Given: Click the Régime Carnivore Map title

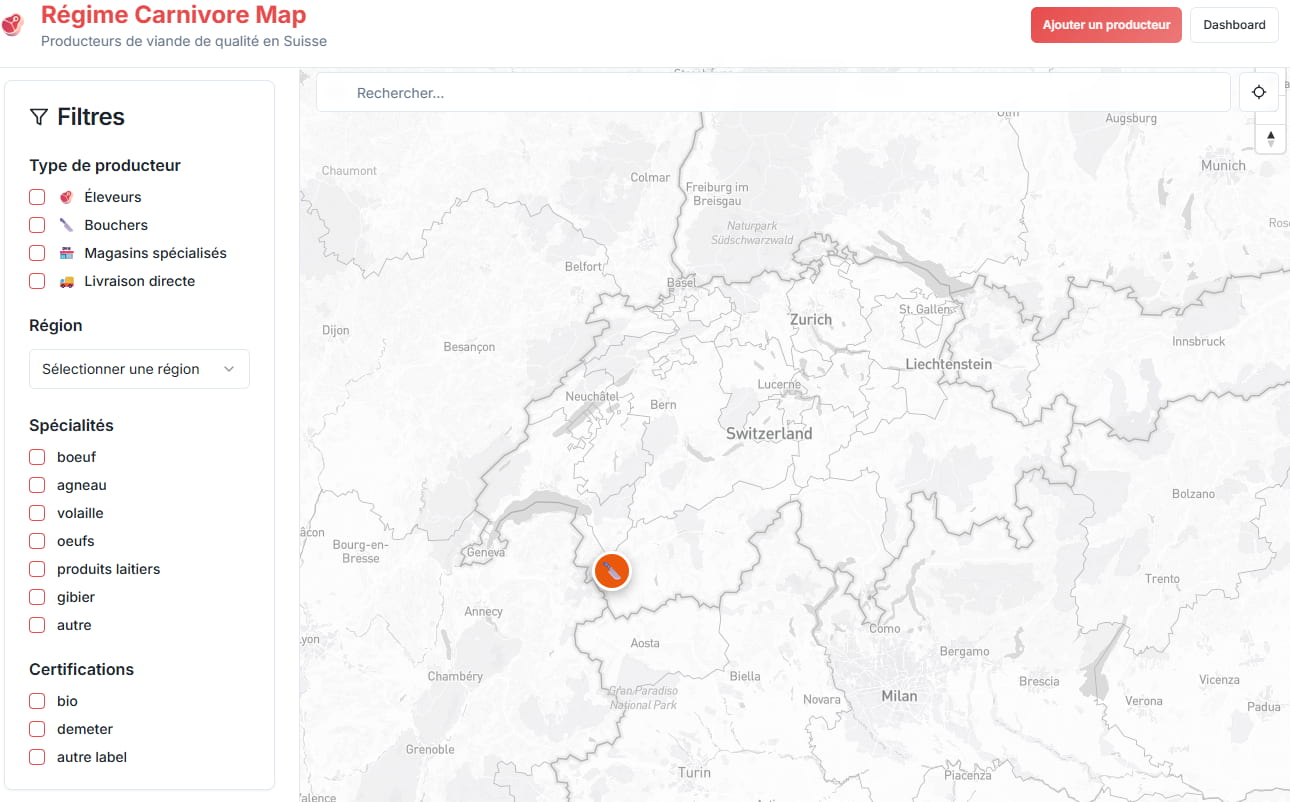Looking at the screenshot, I should click(x=173, y=15).
